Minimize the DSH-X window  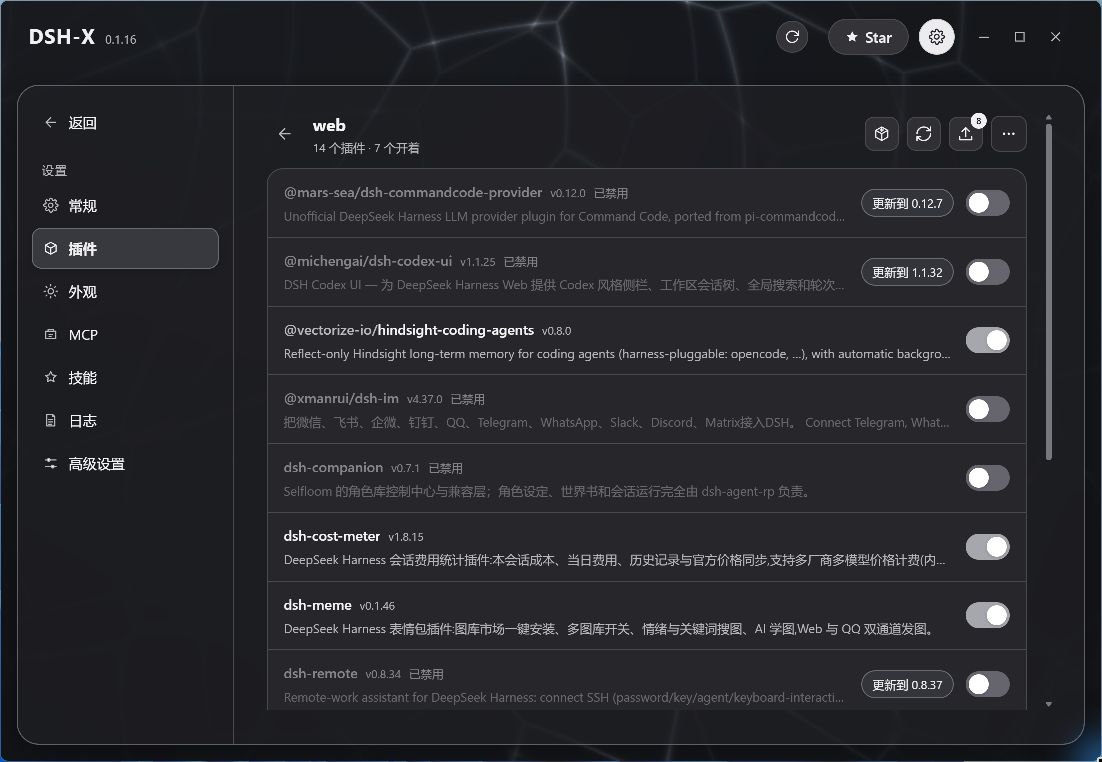pyautogui.click(x=984, y=37)
